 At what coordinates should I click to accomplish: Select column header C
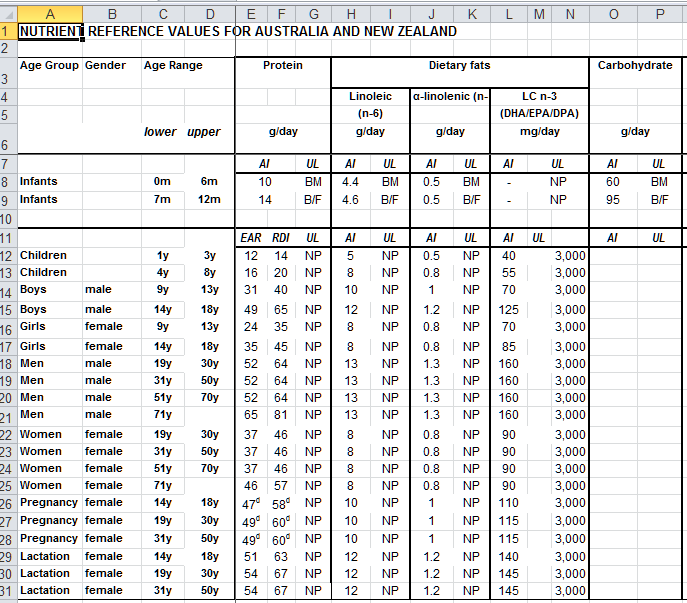(163, 14)
